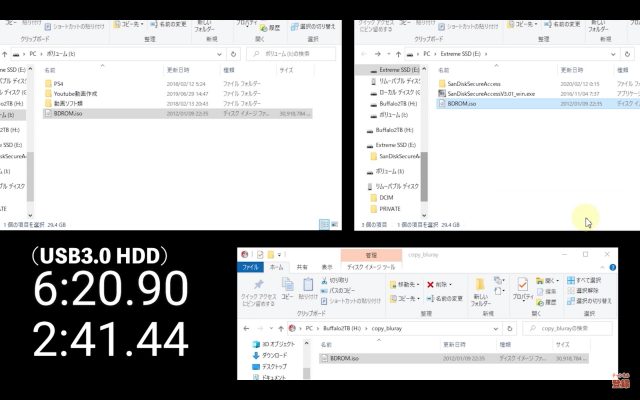Select SanDiskSecureAccess folder in file list

(x=473, y=84)
